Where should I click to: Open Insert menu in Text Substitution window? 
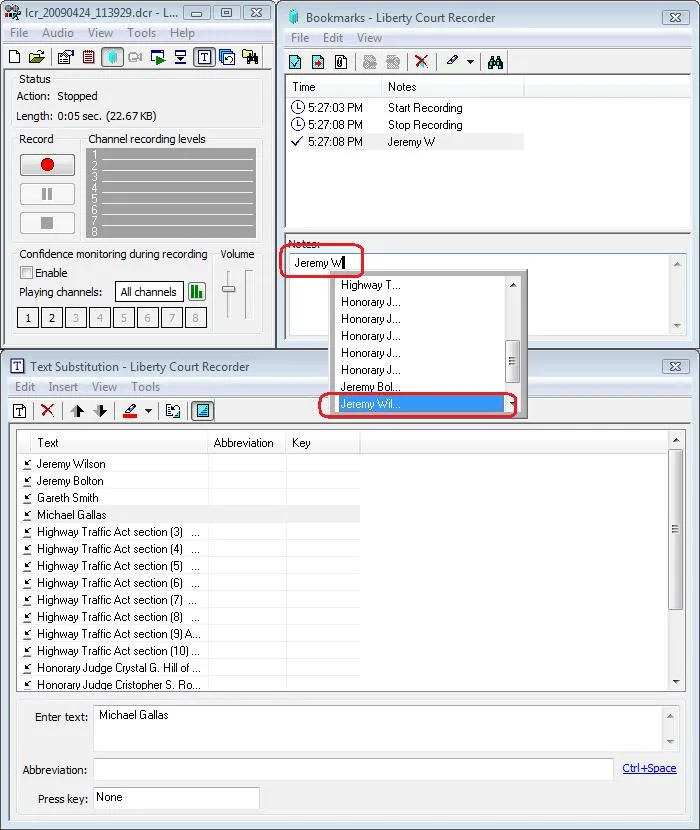tap(63, 387)
